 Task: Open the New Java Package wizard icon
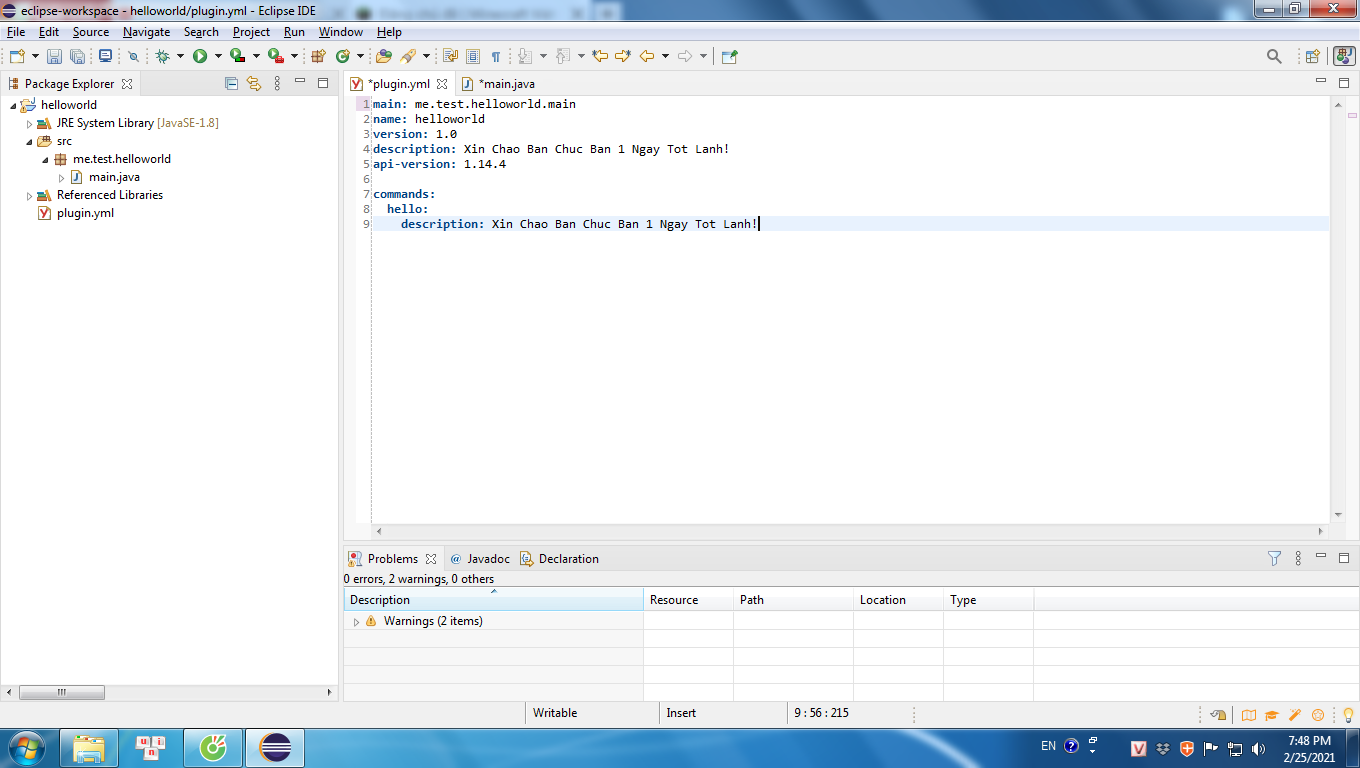[x=318, y=57]
